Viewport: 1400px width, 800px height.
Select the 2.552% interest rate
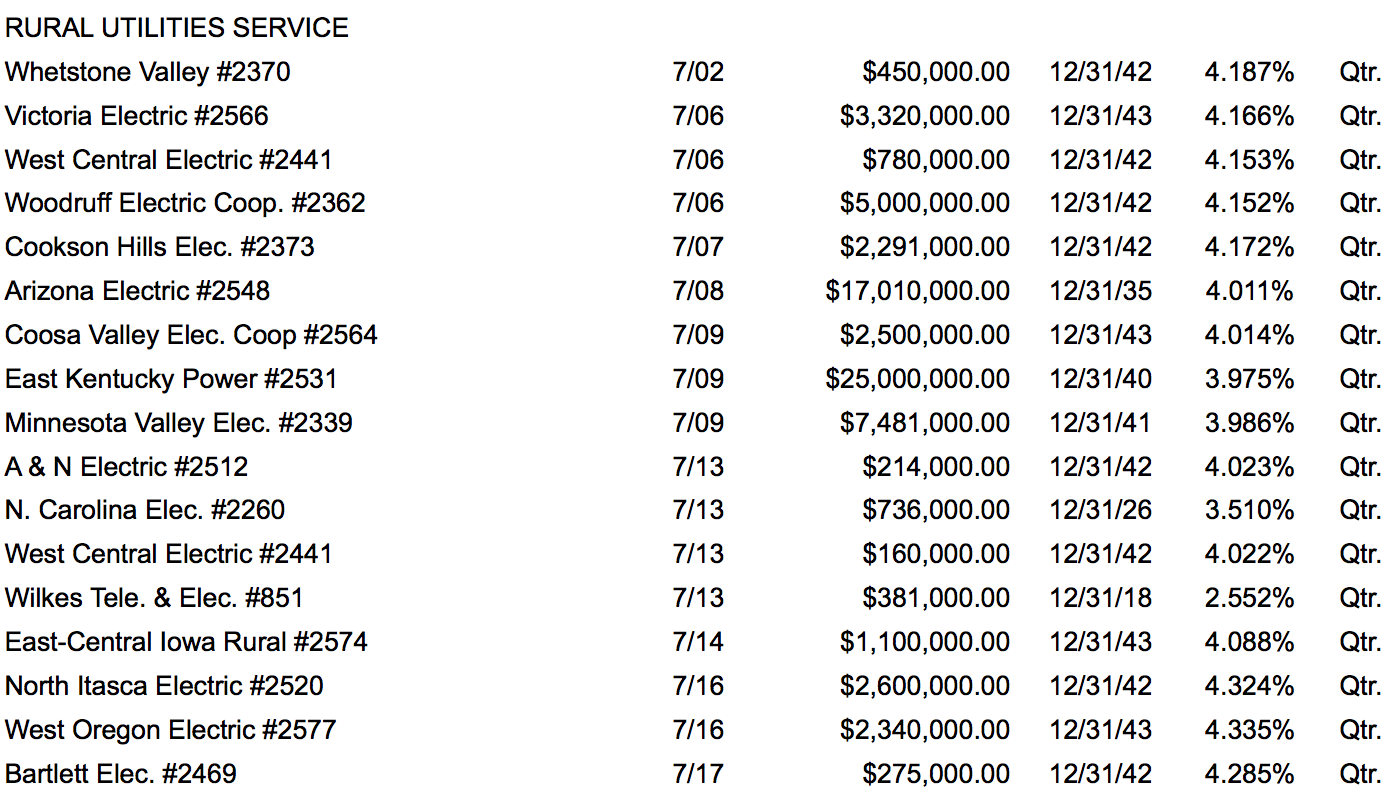coord(1249,598)
